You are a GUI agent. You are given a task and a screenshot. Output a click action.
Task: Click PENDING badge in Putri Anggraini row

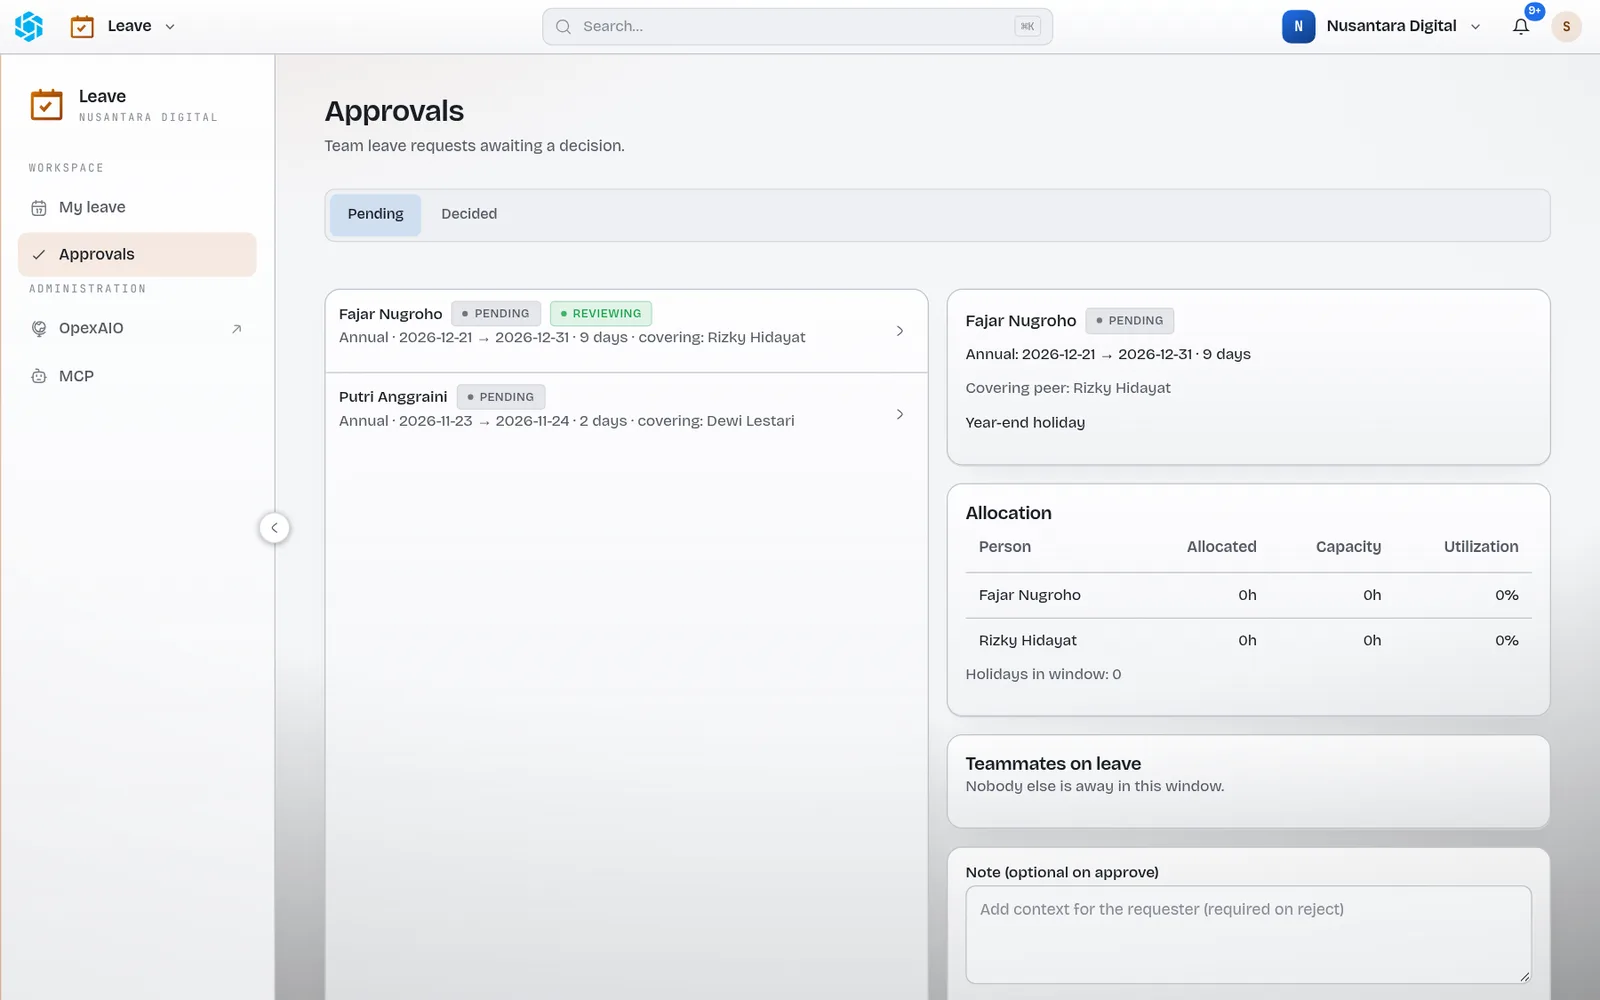501,397
